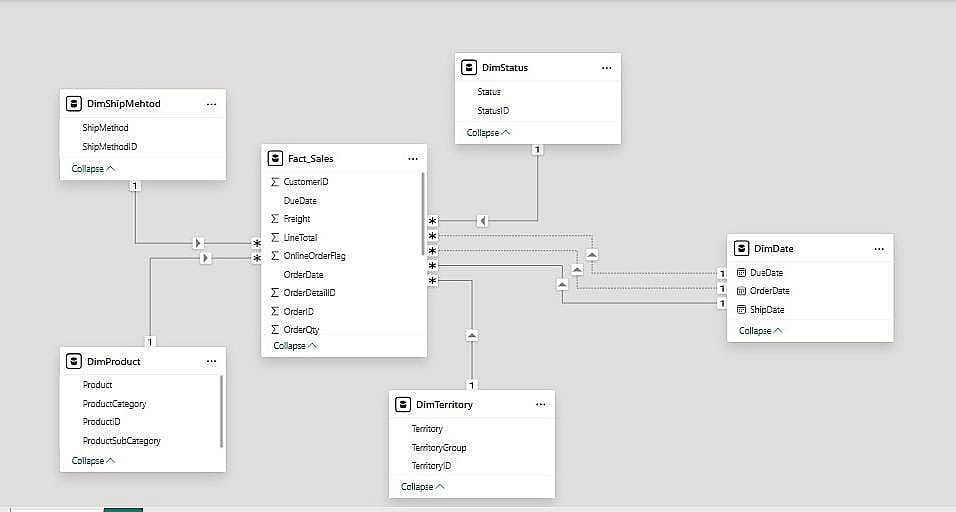This screenshot has height=512, width=956.
Task: Open the Fact_Sales more options menu
Action: (413, 158)
